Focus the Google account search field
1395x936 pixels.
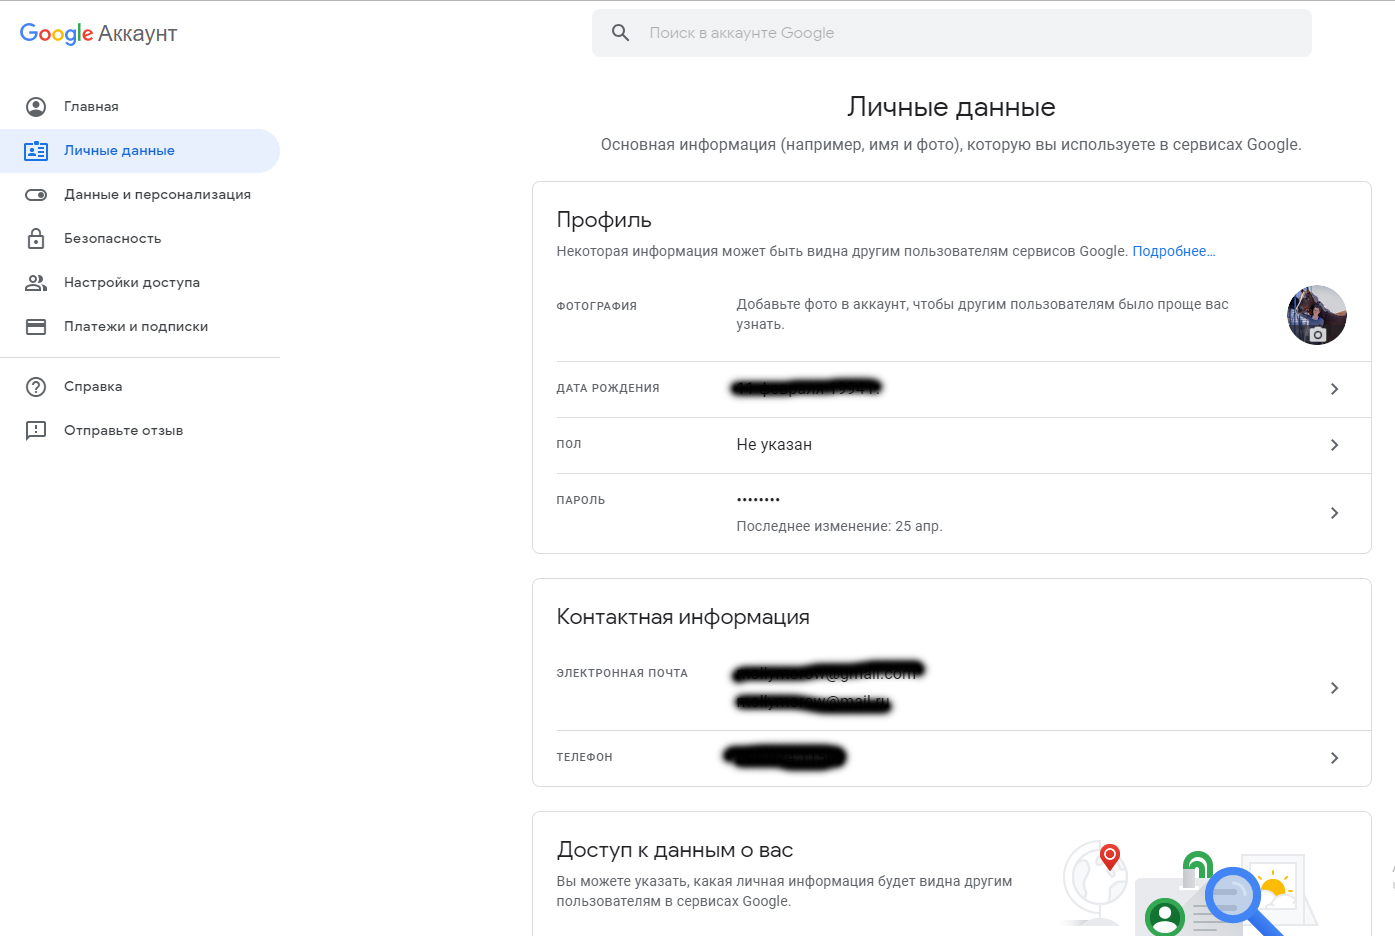(x=951, y=33)
